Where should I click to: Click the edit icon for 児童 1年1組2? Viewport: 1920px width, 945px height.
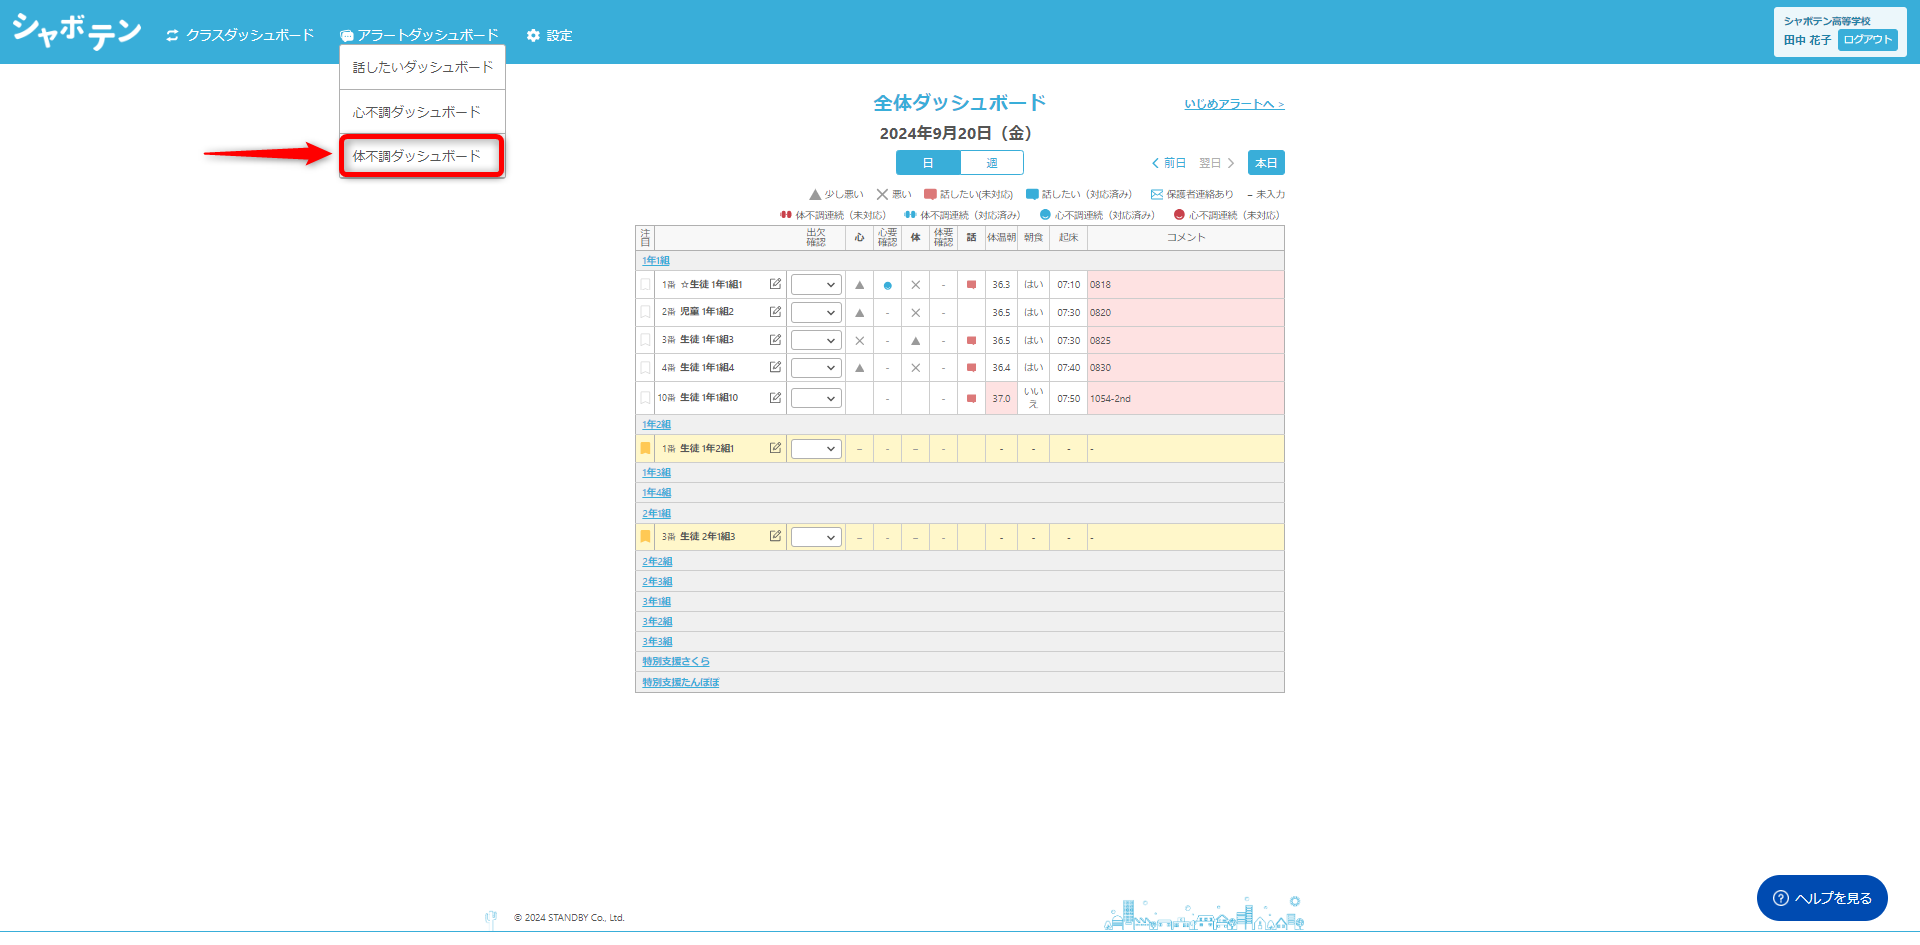[775, 312]
